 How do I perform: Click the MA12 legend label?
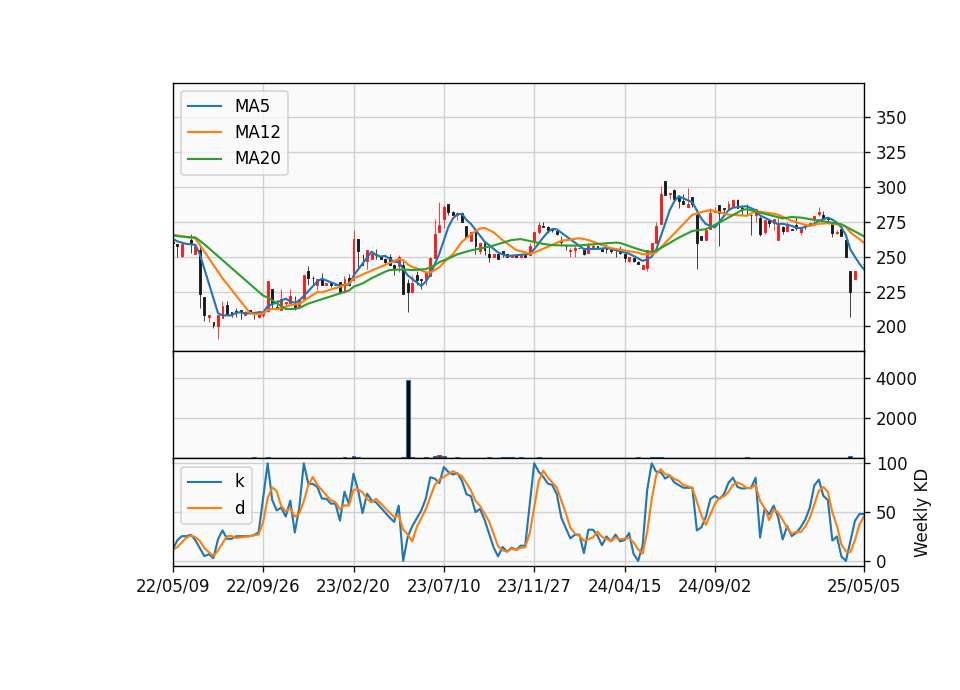(257, 132)
